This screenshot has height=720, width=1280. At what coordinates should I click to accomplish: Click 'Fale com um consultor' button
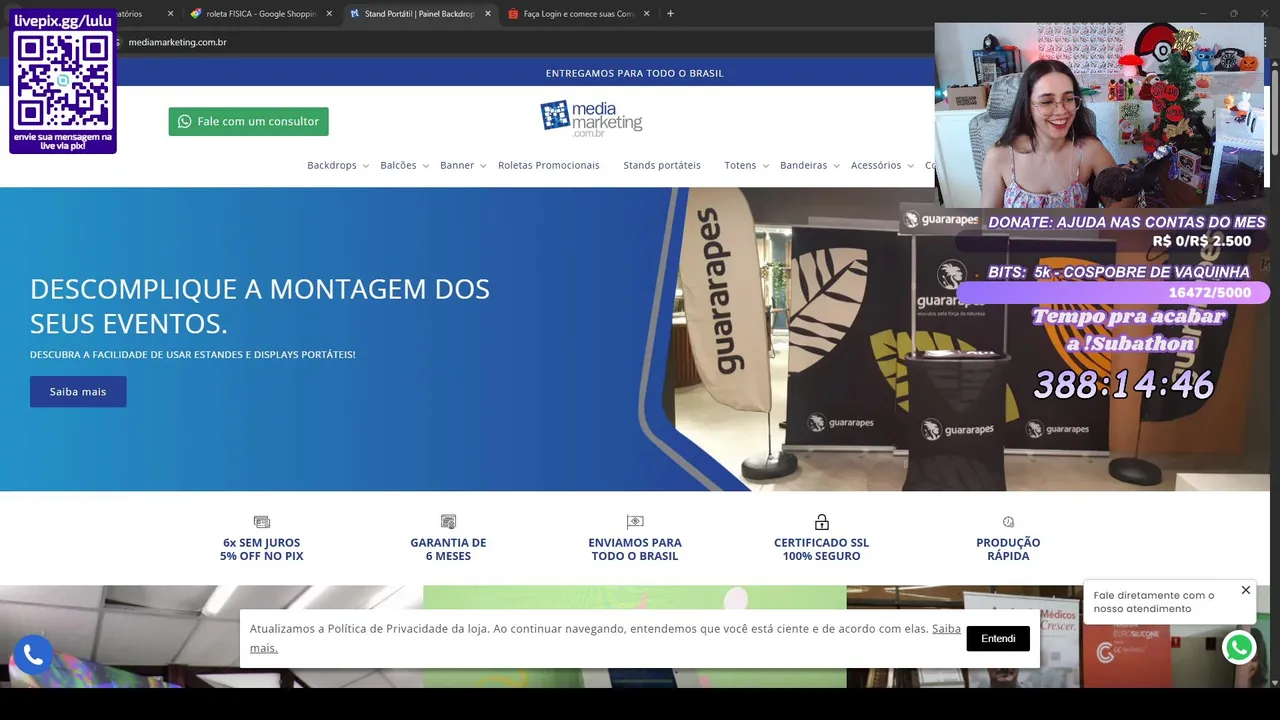248,121
